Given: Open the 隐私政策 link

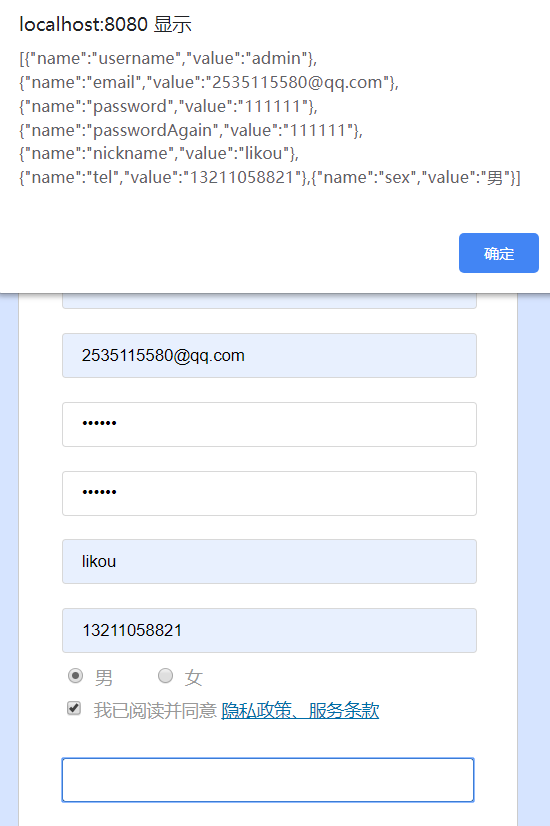Looking at the screenshot, I should (256, 711).
